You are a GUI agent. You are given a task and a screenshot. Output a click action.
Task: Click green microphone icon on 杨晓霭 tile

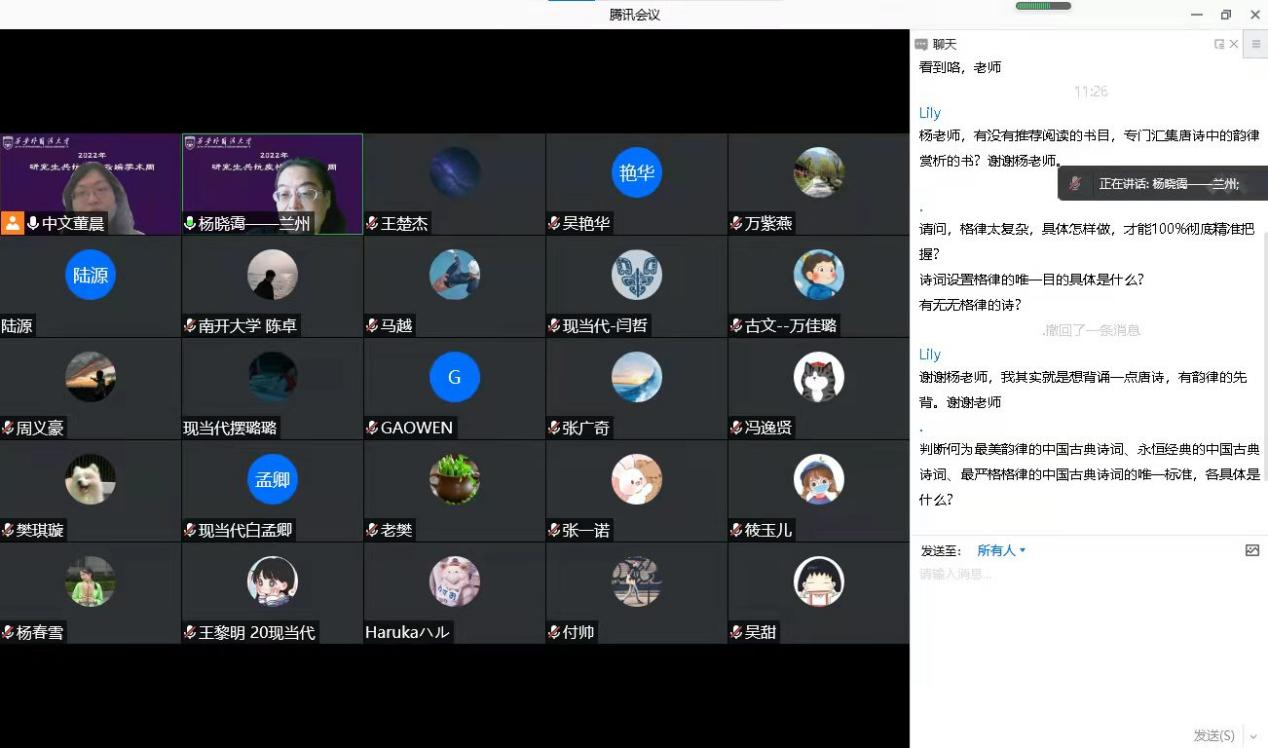190,224
